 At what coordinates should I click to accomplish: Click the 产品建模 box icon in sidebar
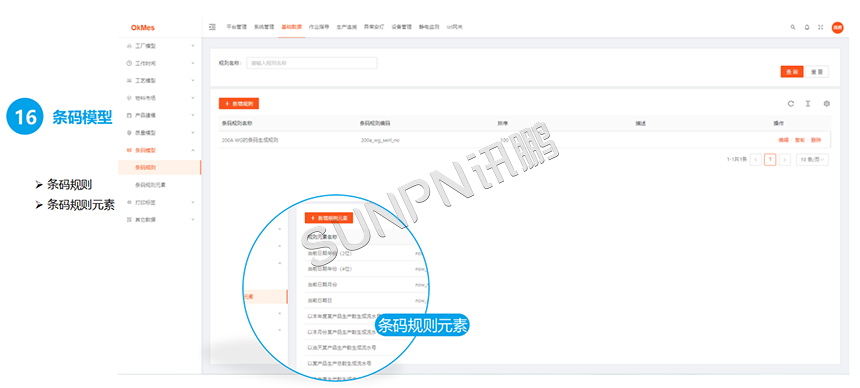point(129,115)
